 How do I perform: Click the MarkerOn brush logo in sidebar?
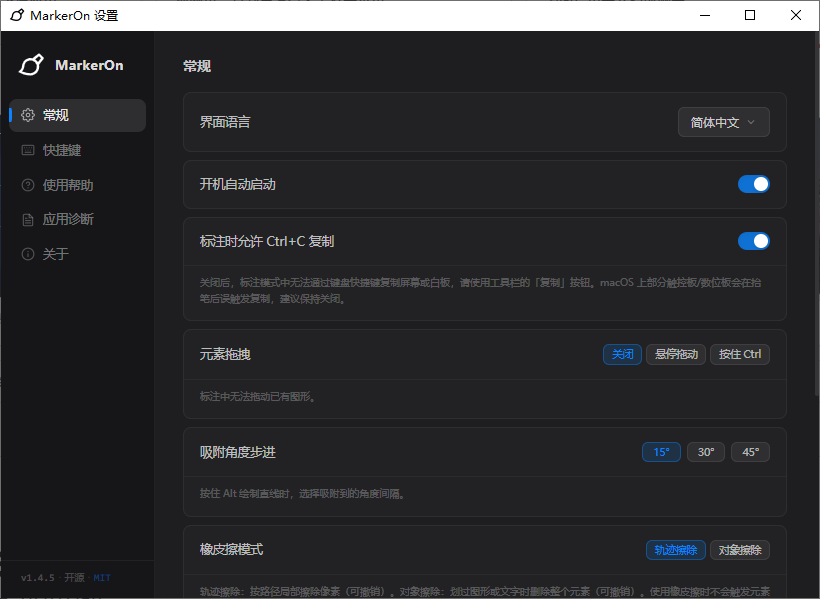pos(31,65)
